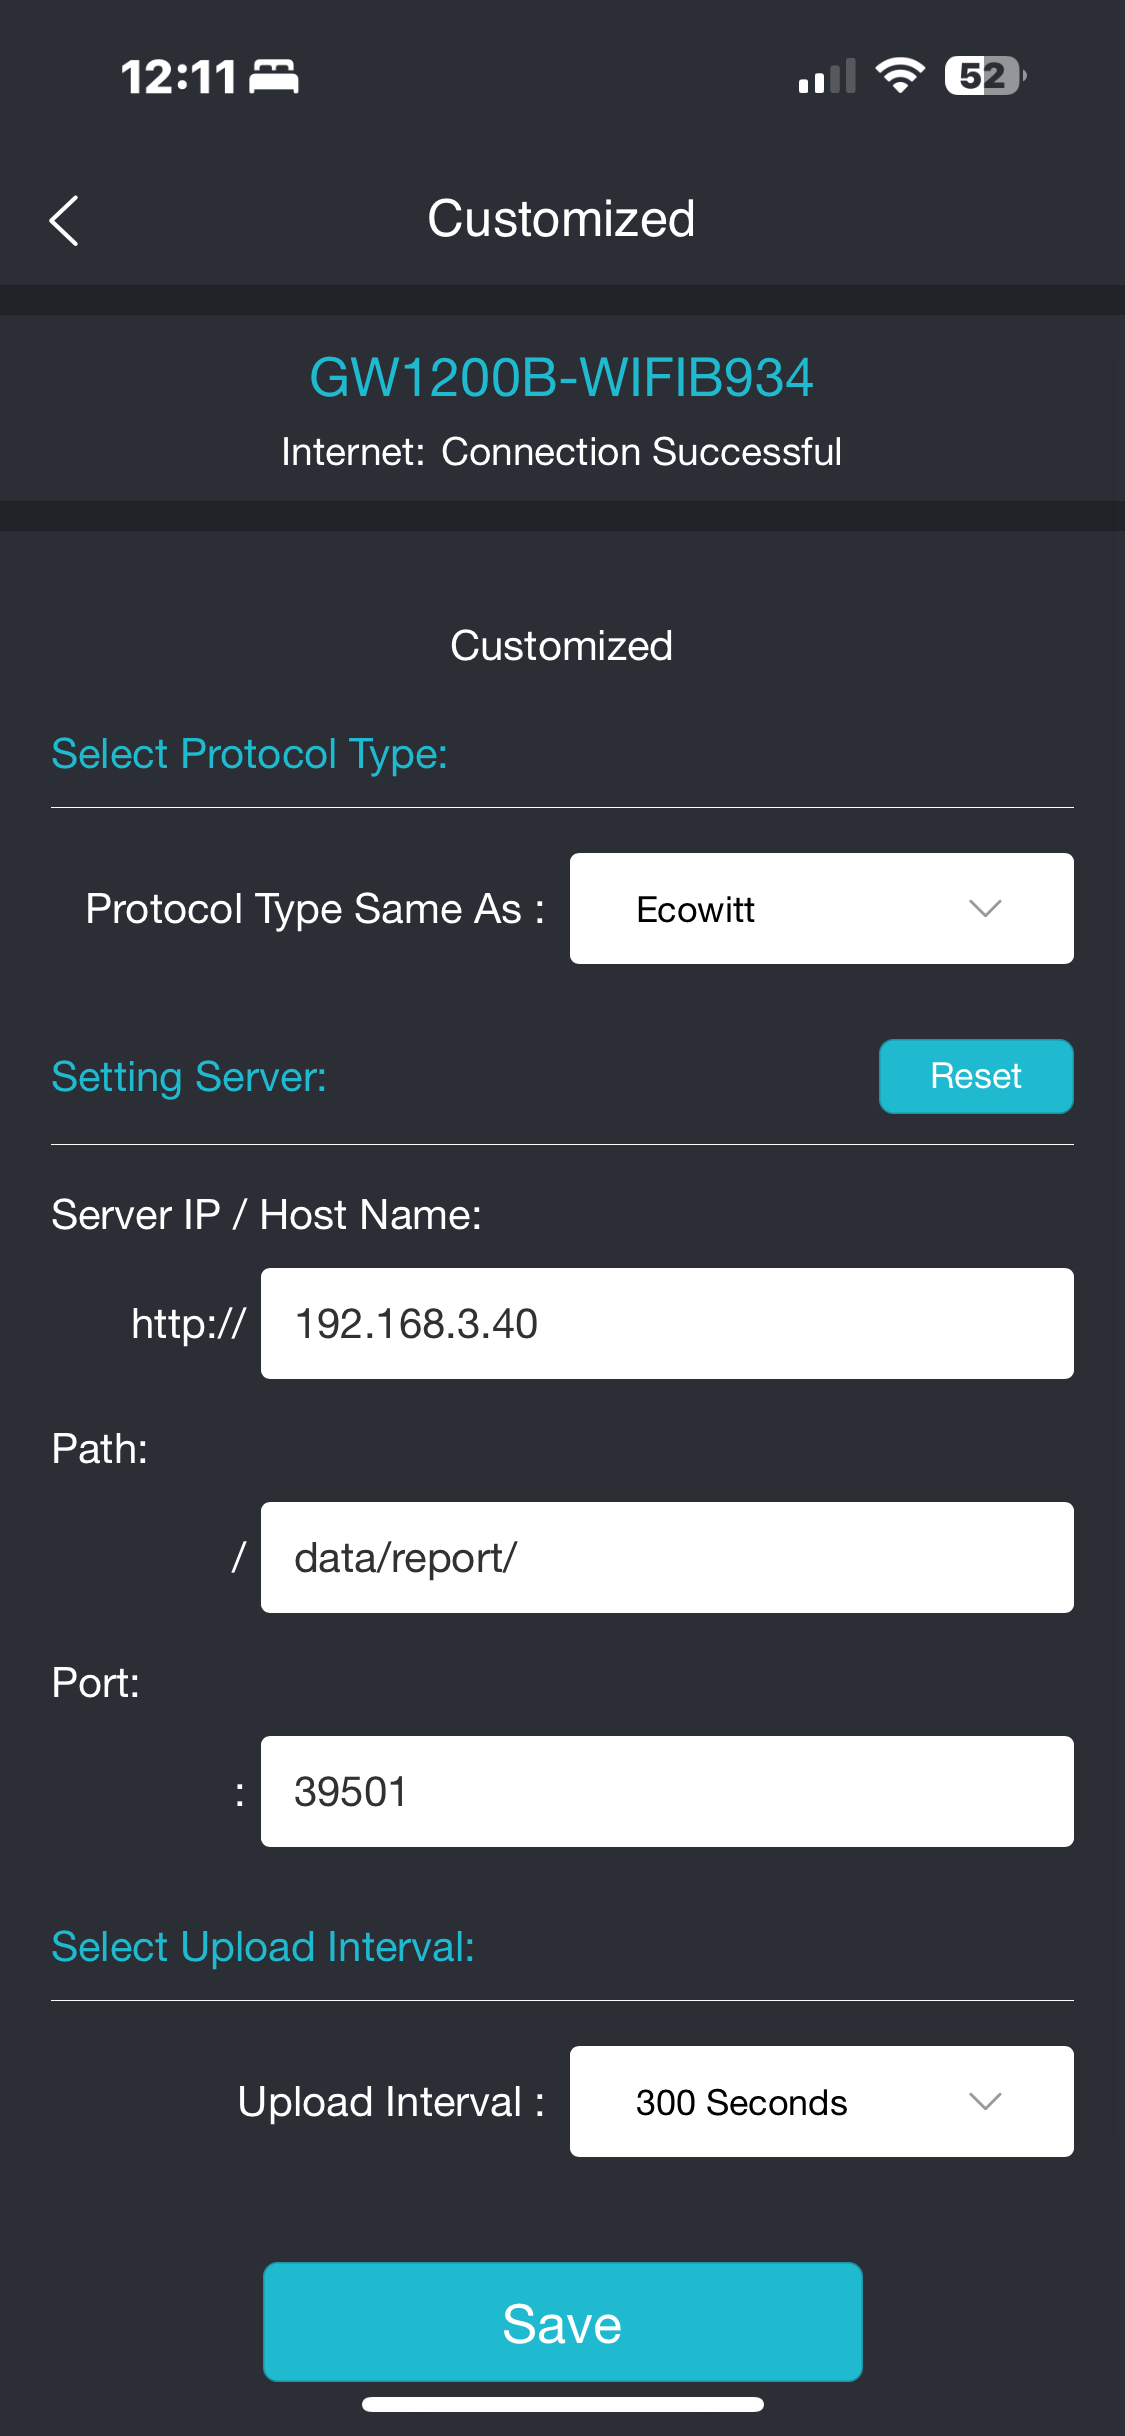
Task: Tap the status bar clock 12:11
Action: click(179, 77)
